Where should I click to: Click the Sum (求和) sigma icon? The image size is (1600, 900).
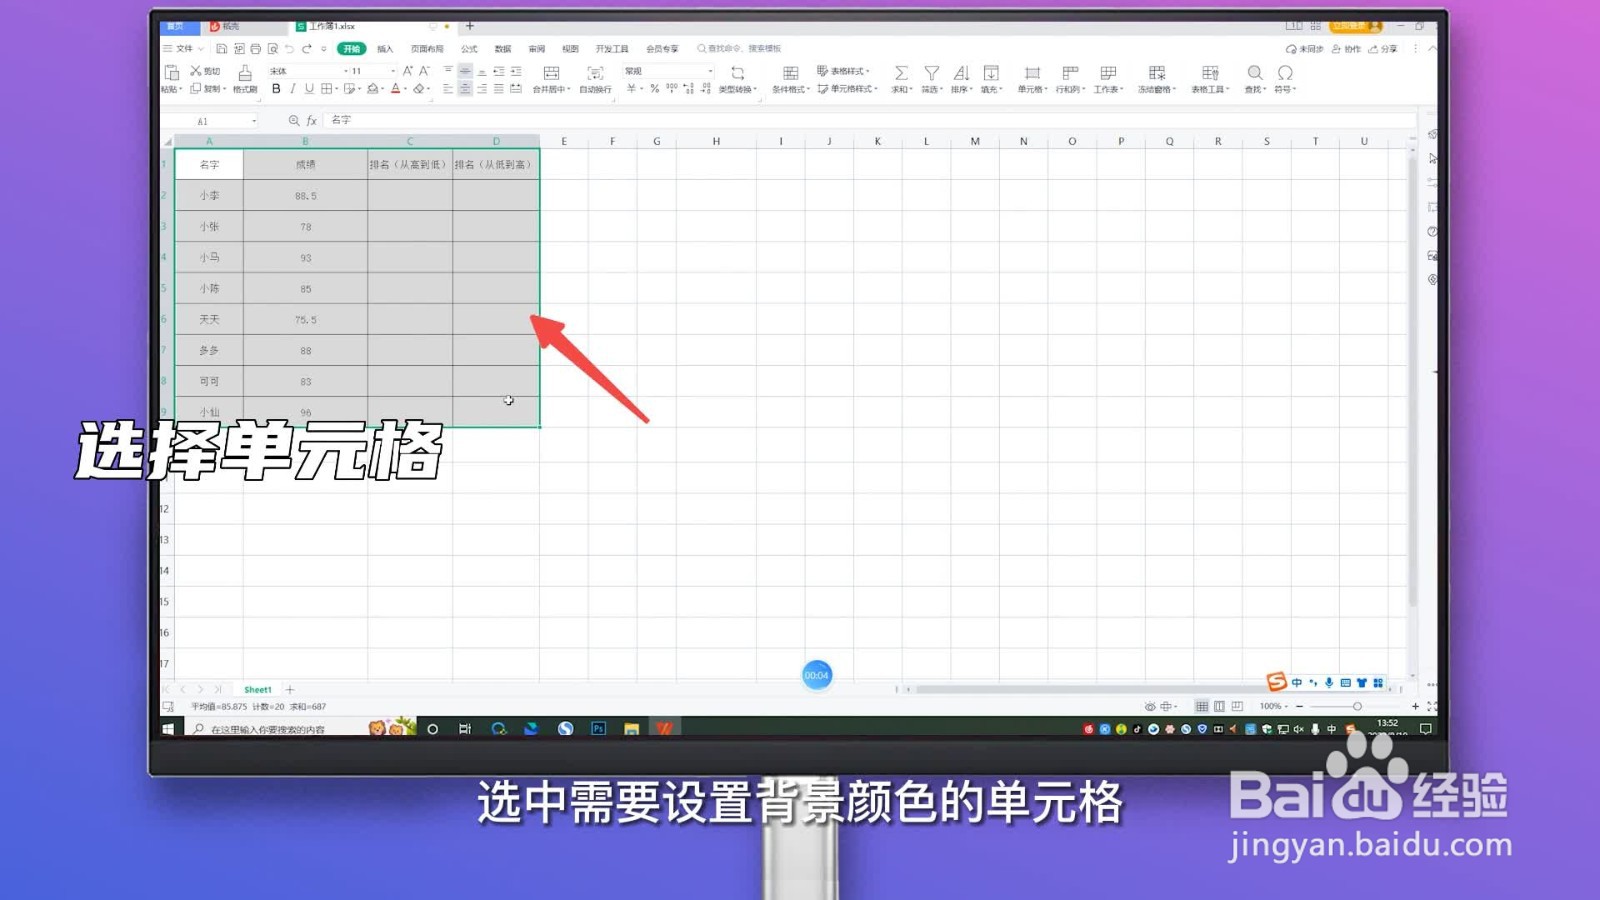pos(901,73)
